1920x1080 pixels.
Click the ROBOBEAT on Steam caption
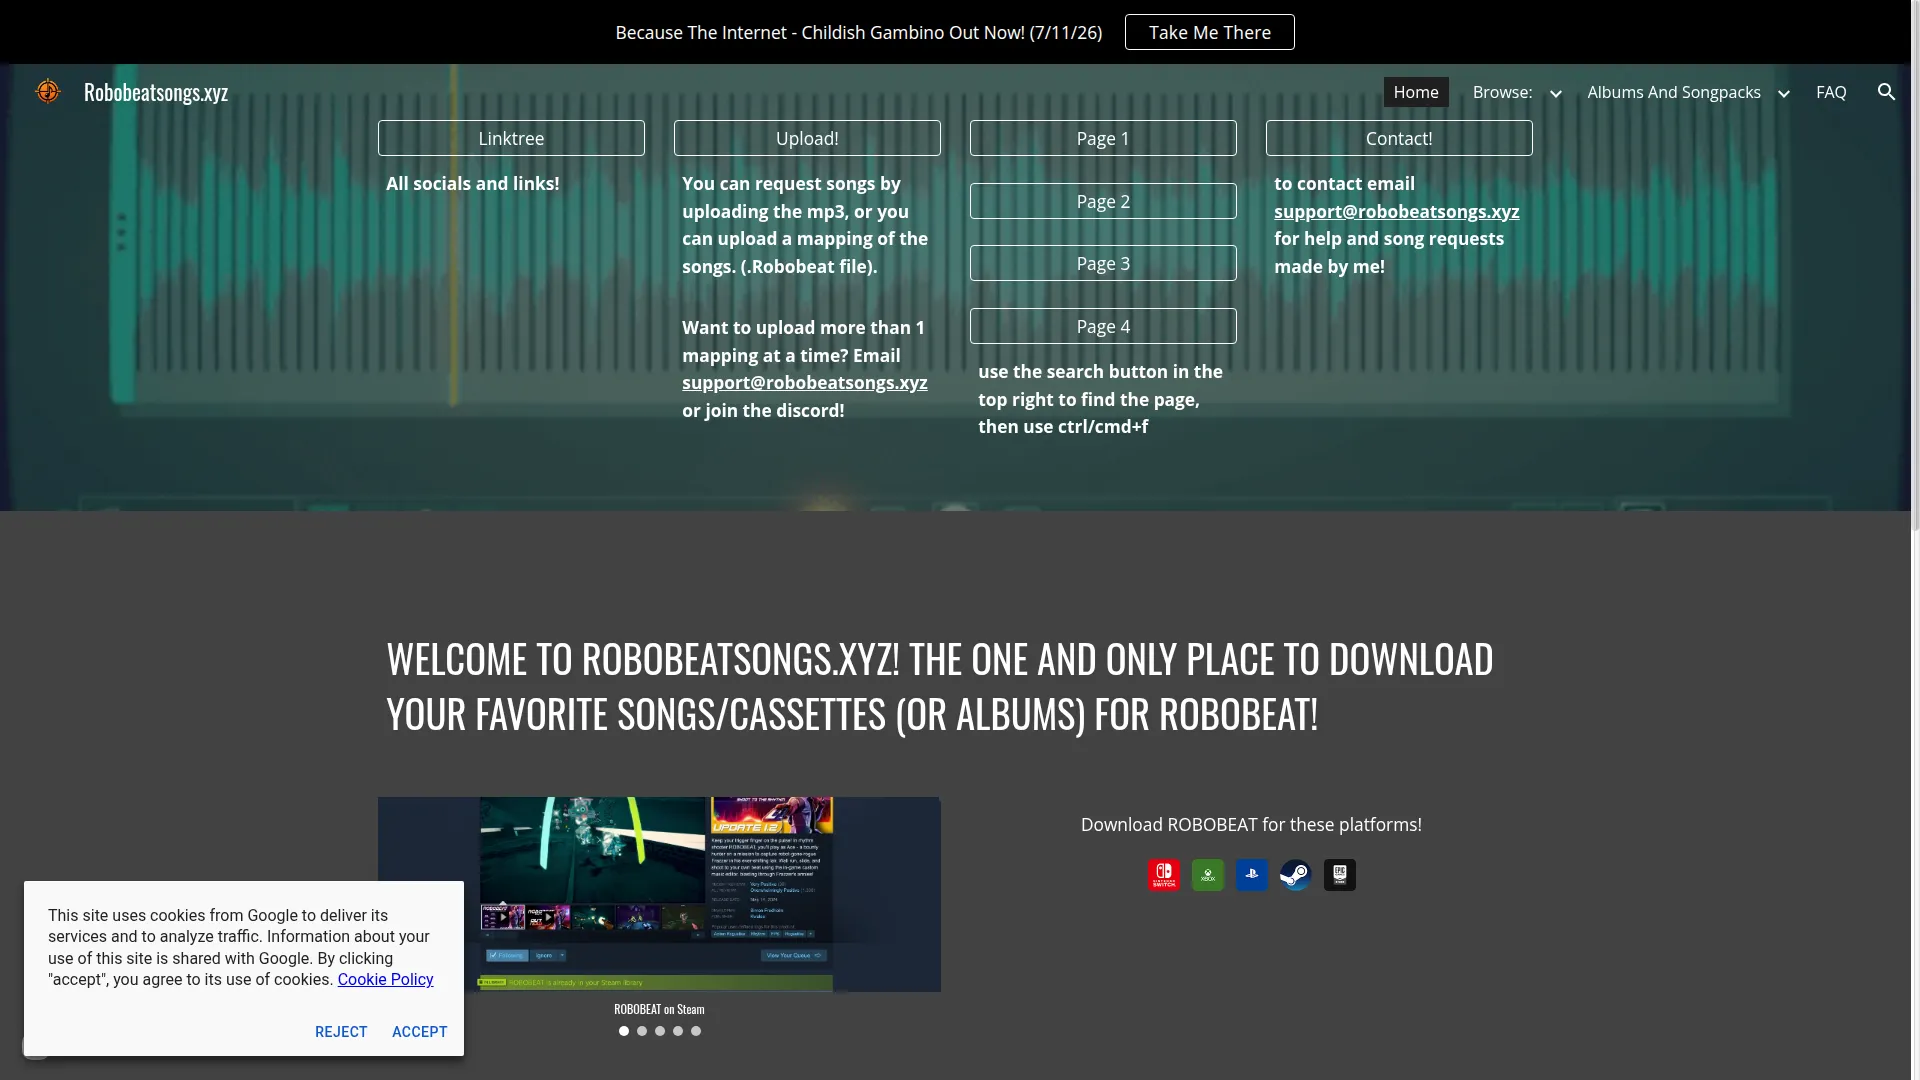659,1009
